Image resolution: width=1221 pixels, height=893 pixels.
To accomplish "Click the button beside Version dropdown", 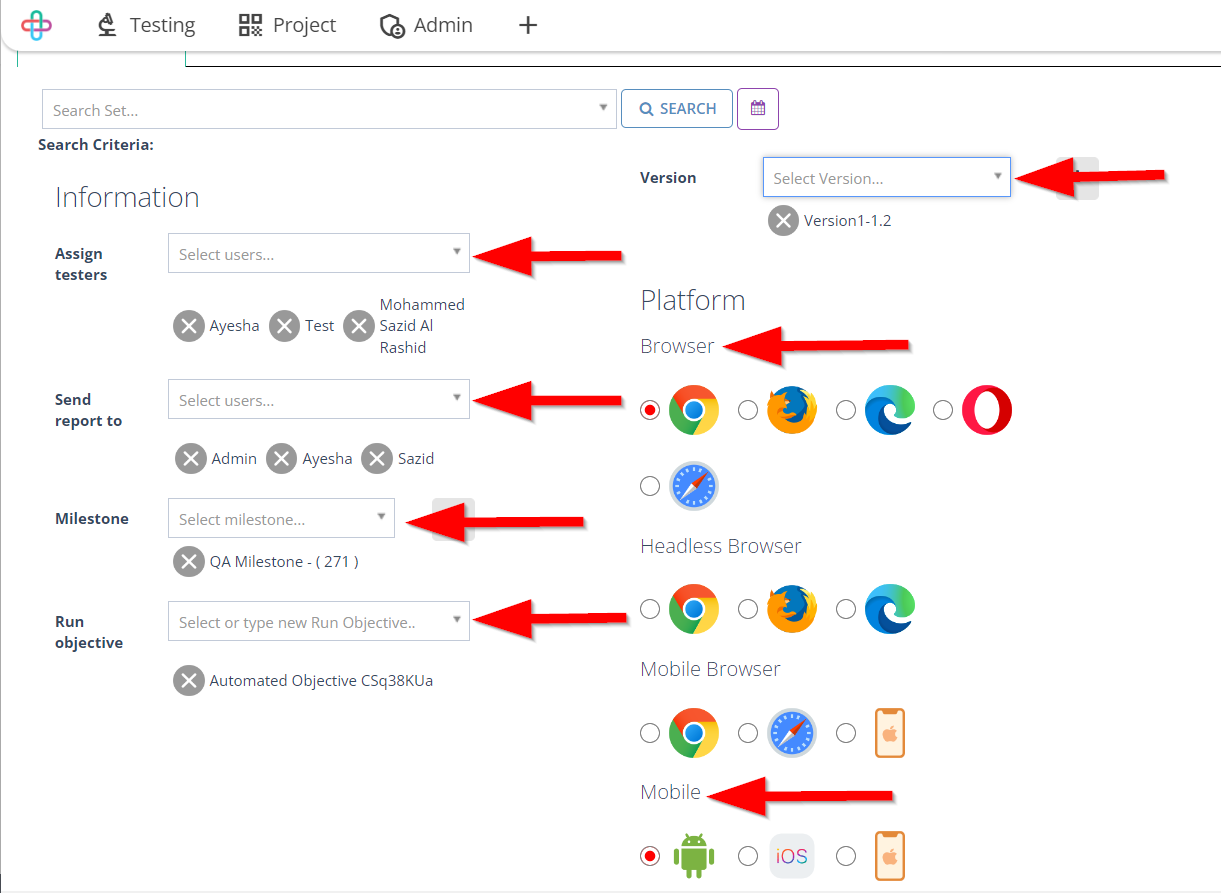I will (x=1077, y=178).
